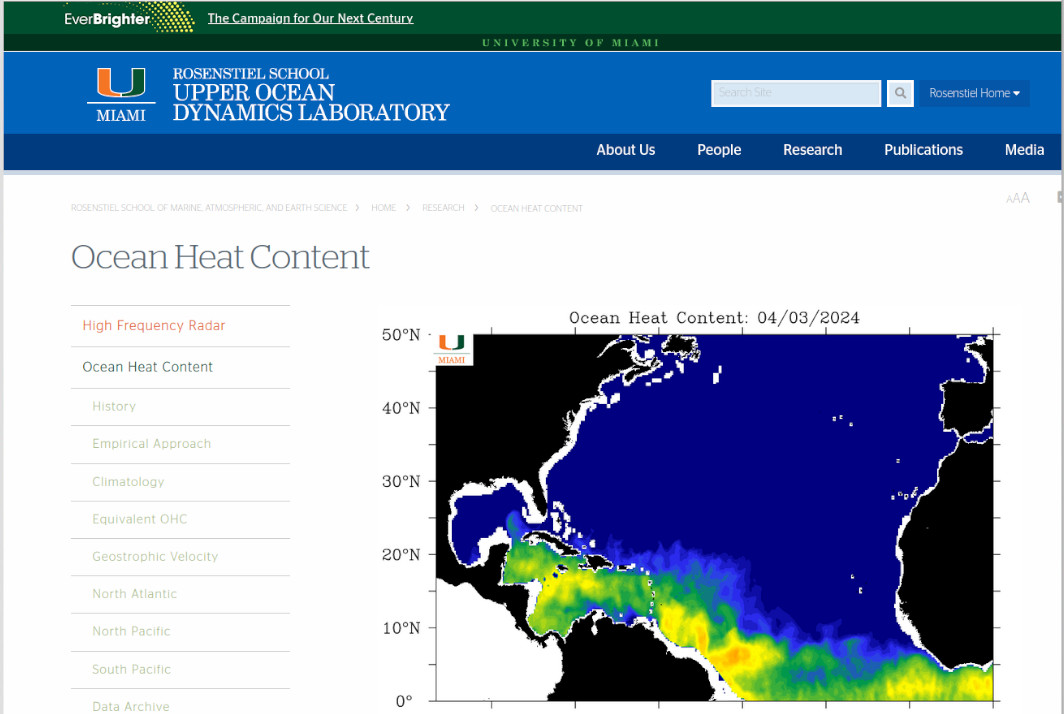Open the Empirical Approach sidebar page
The width and height of the screenshot is (1064, 714).
point(151,444)
